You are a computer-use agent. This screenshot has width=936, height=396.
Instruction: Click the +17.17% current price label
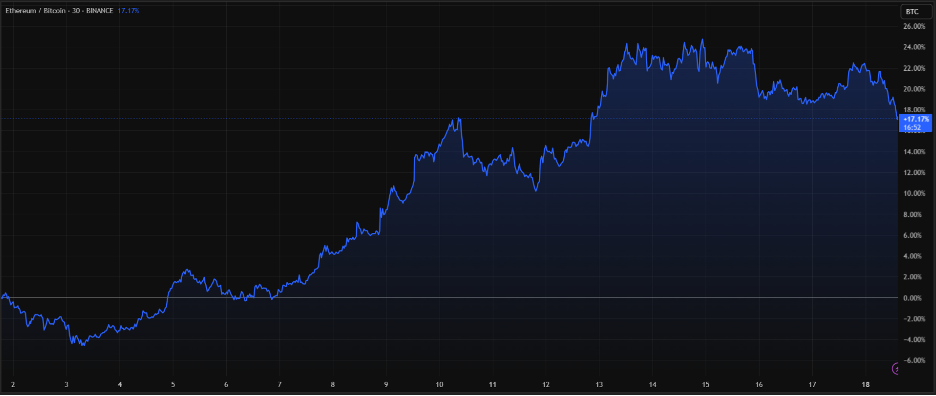click(x=917, y=119)
